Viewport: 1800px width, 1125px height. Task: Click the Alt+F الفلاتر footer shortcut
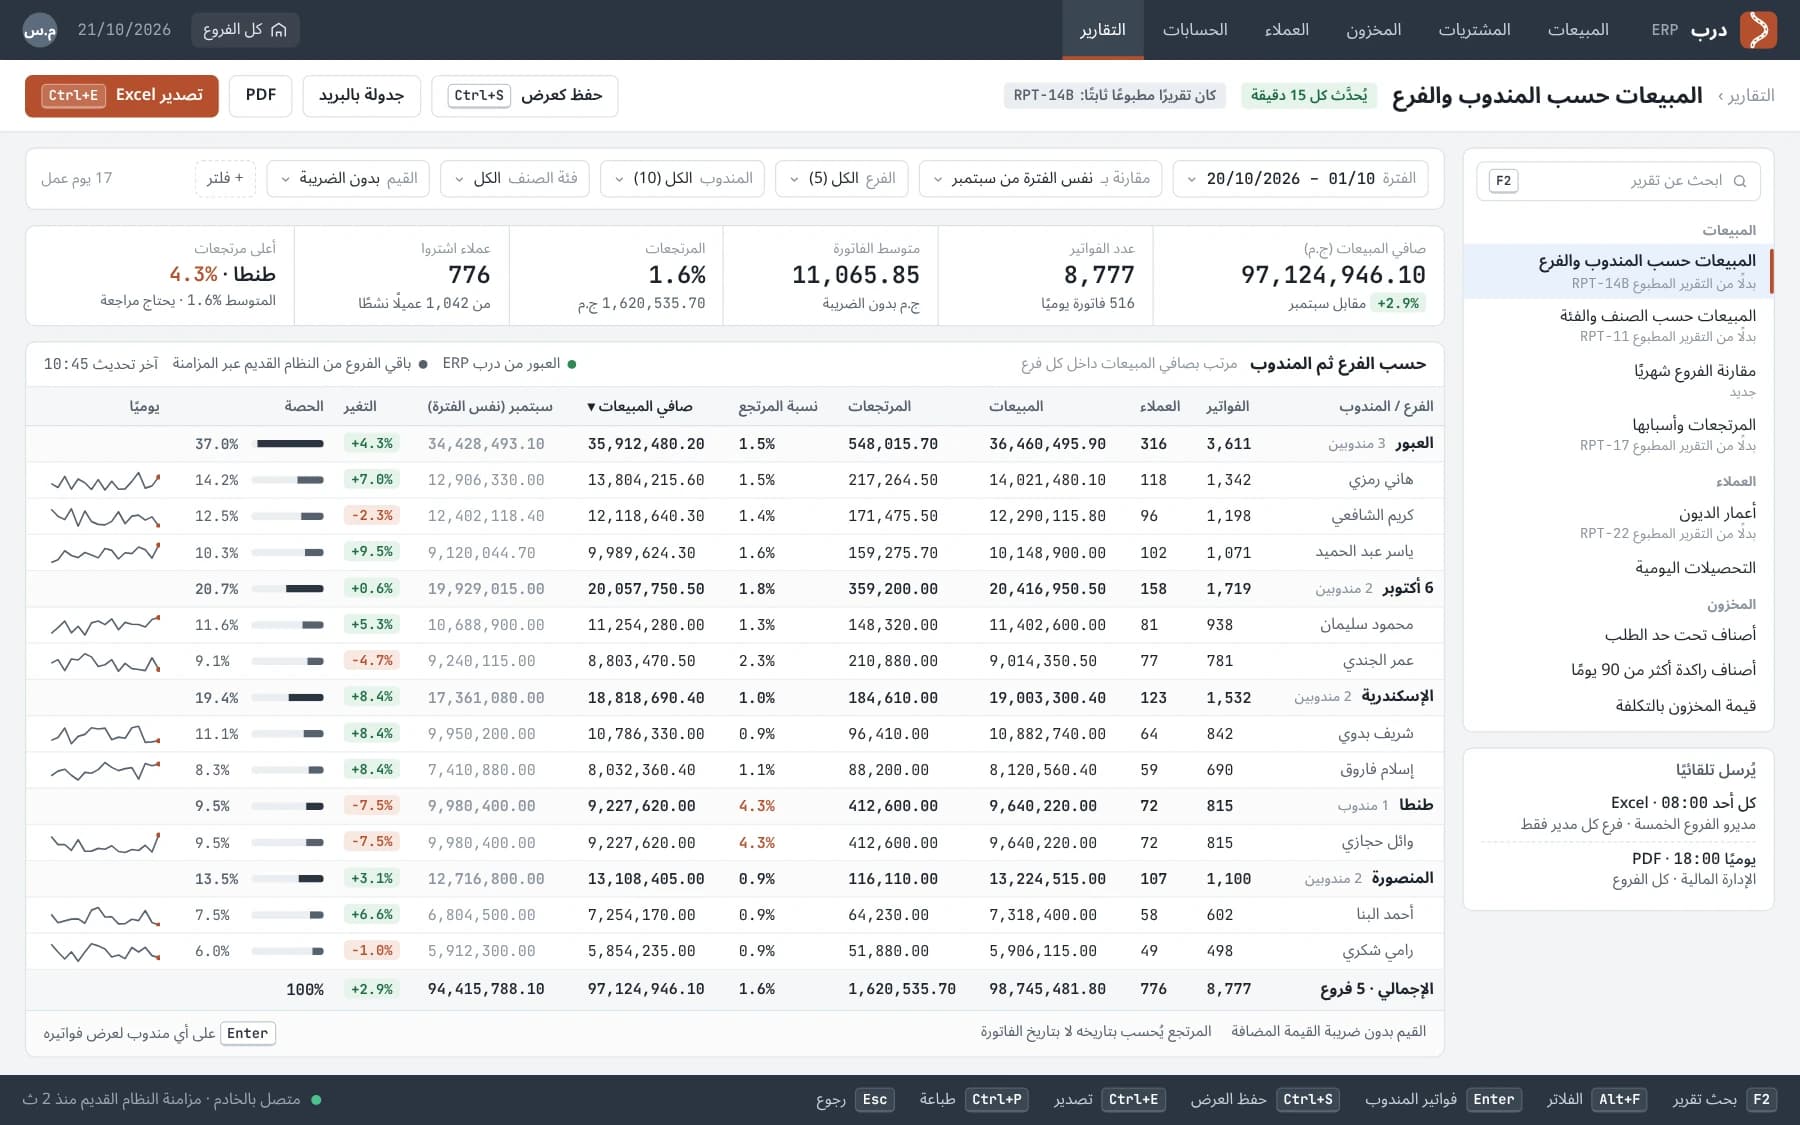(1596, 1100)
